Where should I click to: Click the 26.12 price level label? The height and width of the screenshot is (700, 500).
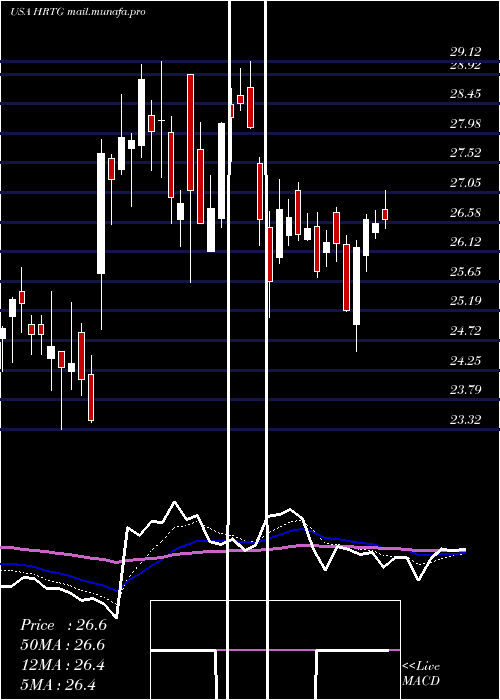coord(465,242)
